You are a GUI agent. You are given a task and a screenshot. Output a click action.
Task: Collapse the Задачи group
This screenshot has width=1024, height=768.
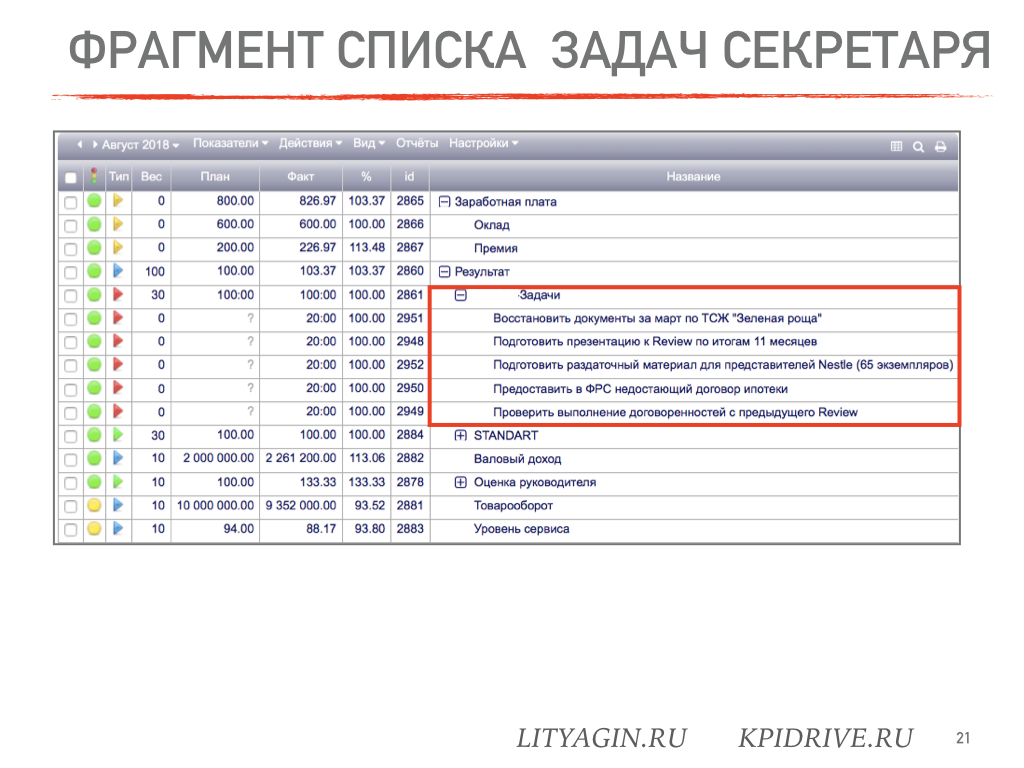click(x=460, y=295)
